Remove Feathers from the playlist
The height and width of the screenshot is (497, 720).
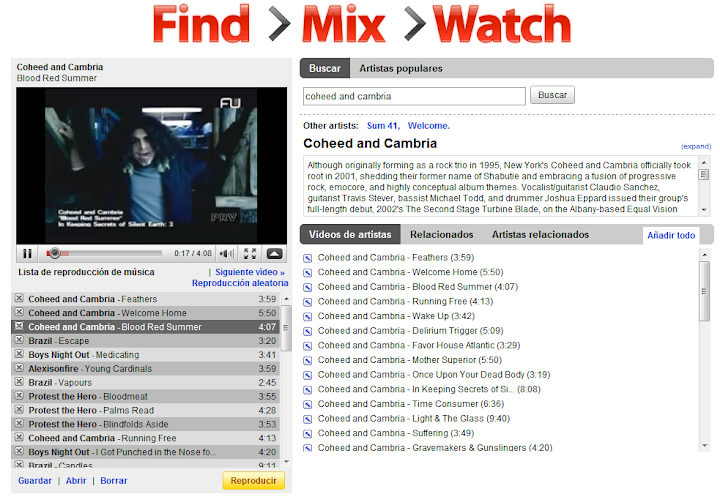[x=19, y=299]
